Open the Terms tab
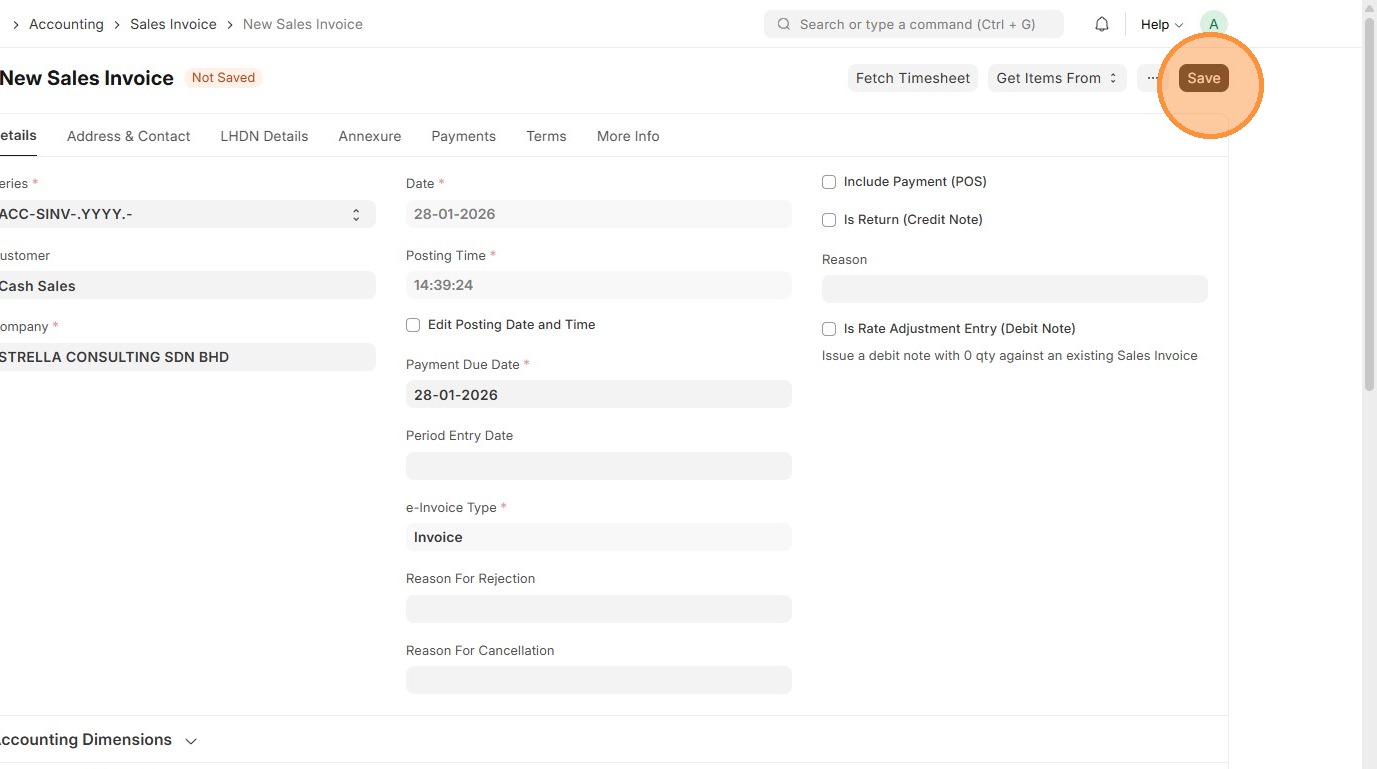Image resolution: width=1377 pixels, height=769 pixels. tap(546, 136)
